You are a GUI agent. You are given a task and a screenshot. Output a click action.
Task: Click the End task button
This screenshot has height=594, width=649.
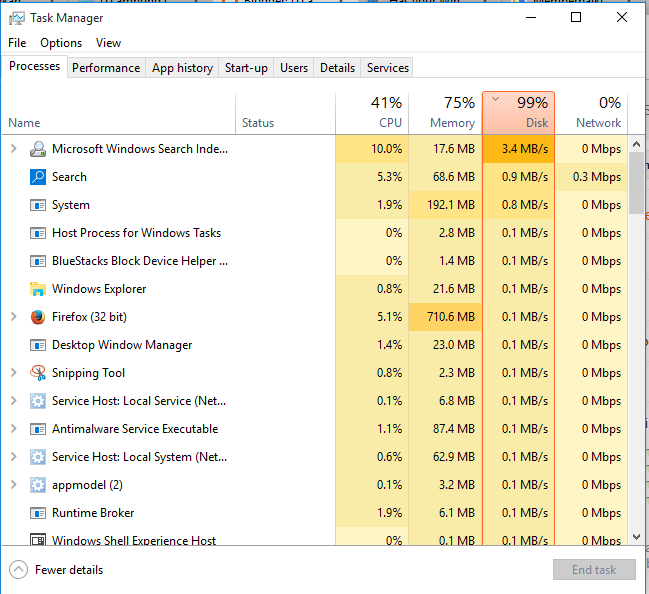click(594, 570)
